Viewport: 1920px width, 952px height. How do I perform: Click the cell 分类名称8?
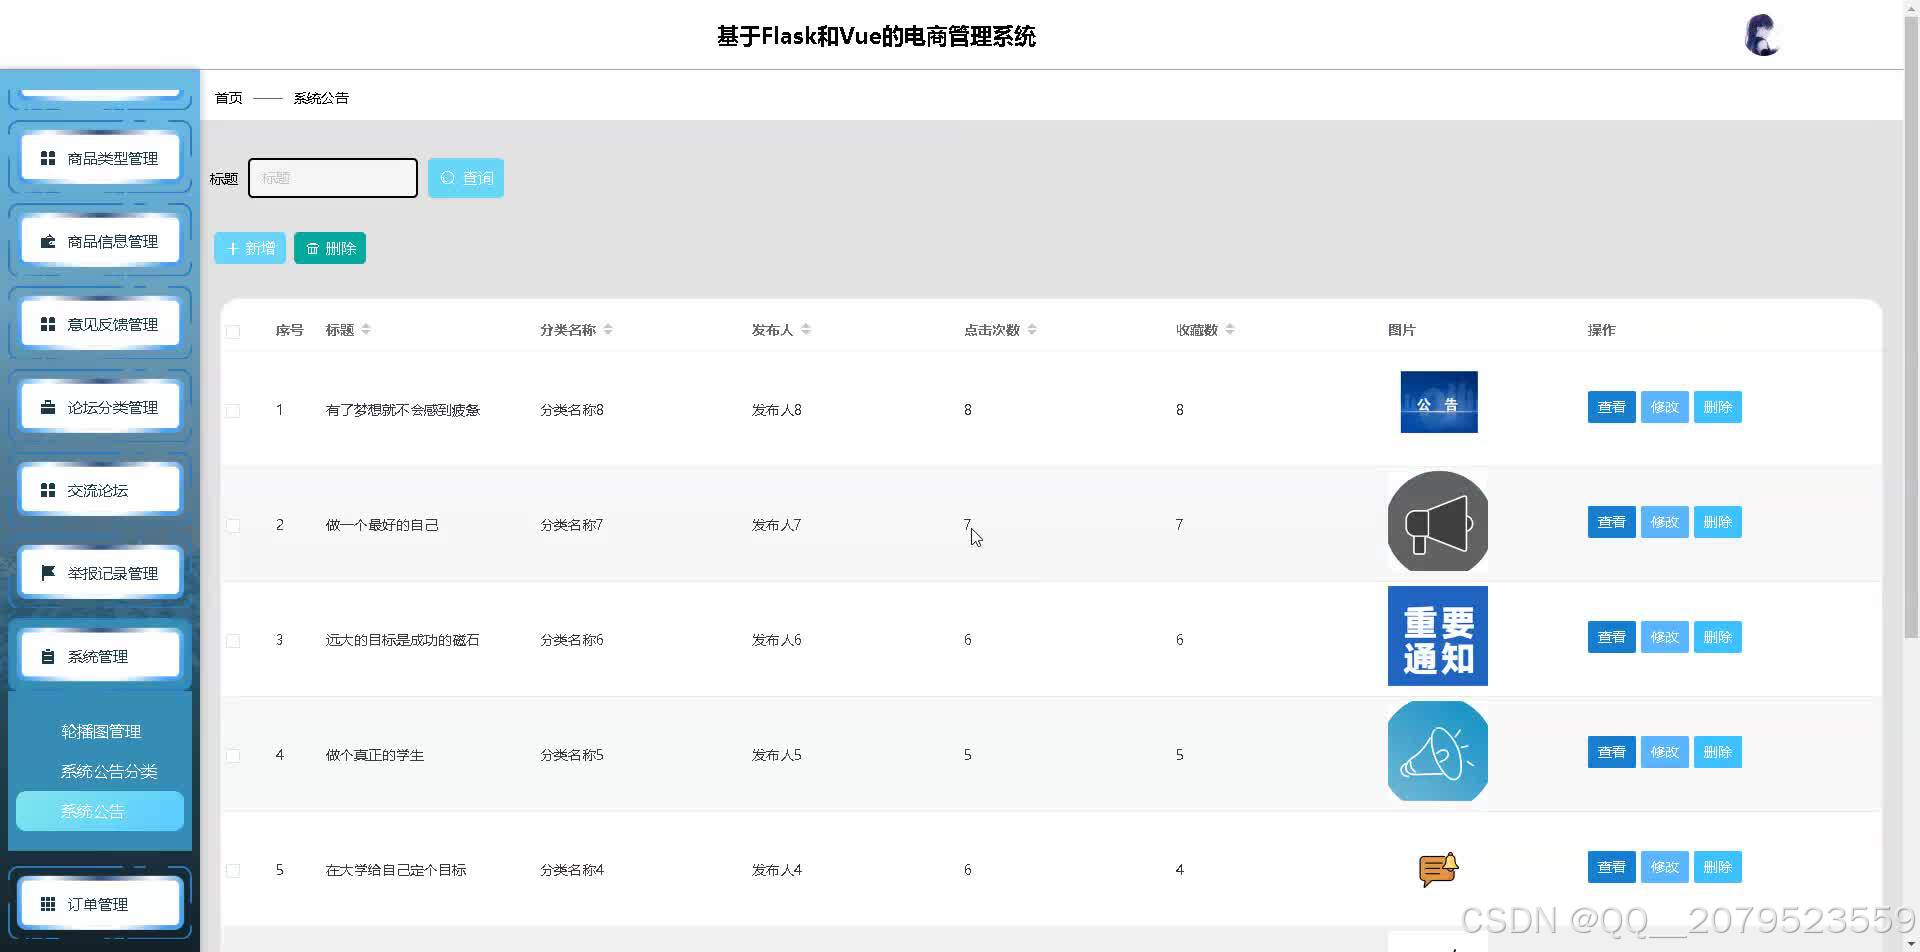pos(572,410)
